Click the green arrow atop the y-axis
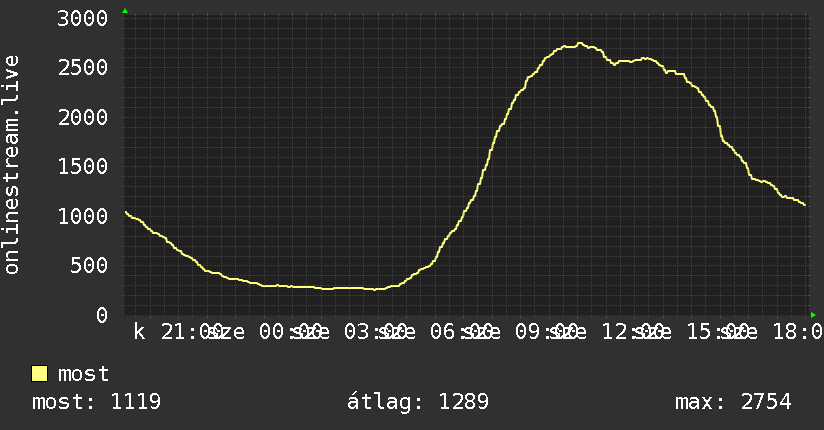 125,11
